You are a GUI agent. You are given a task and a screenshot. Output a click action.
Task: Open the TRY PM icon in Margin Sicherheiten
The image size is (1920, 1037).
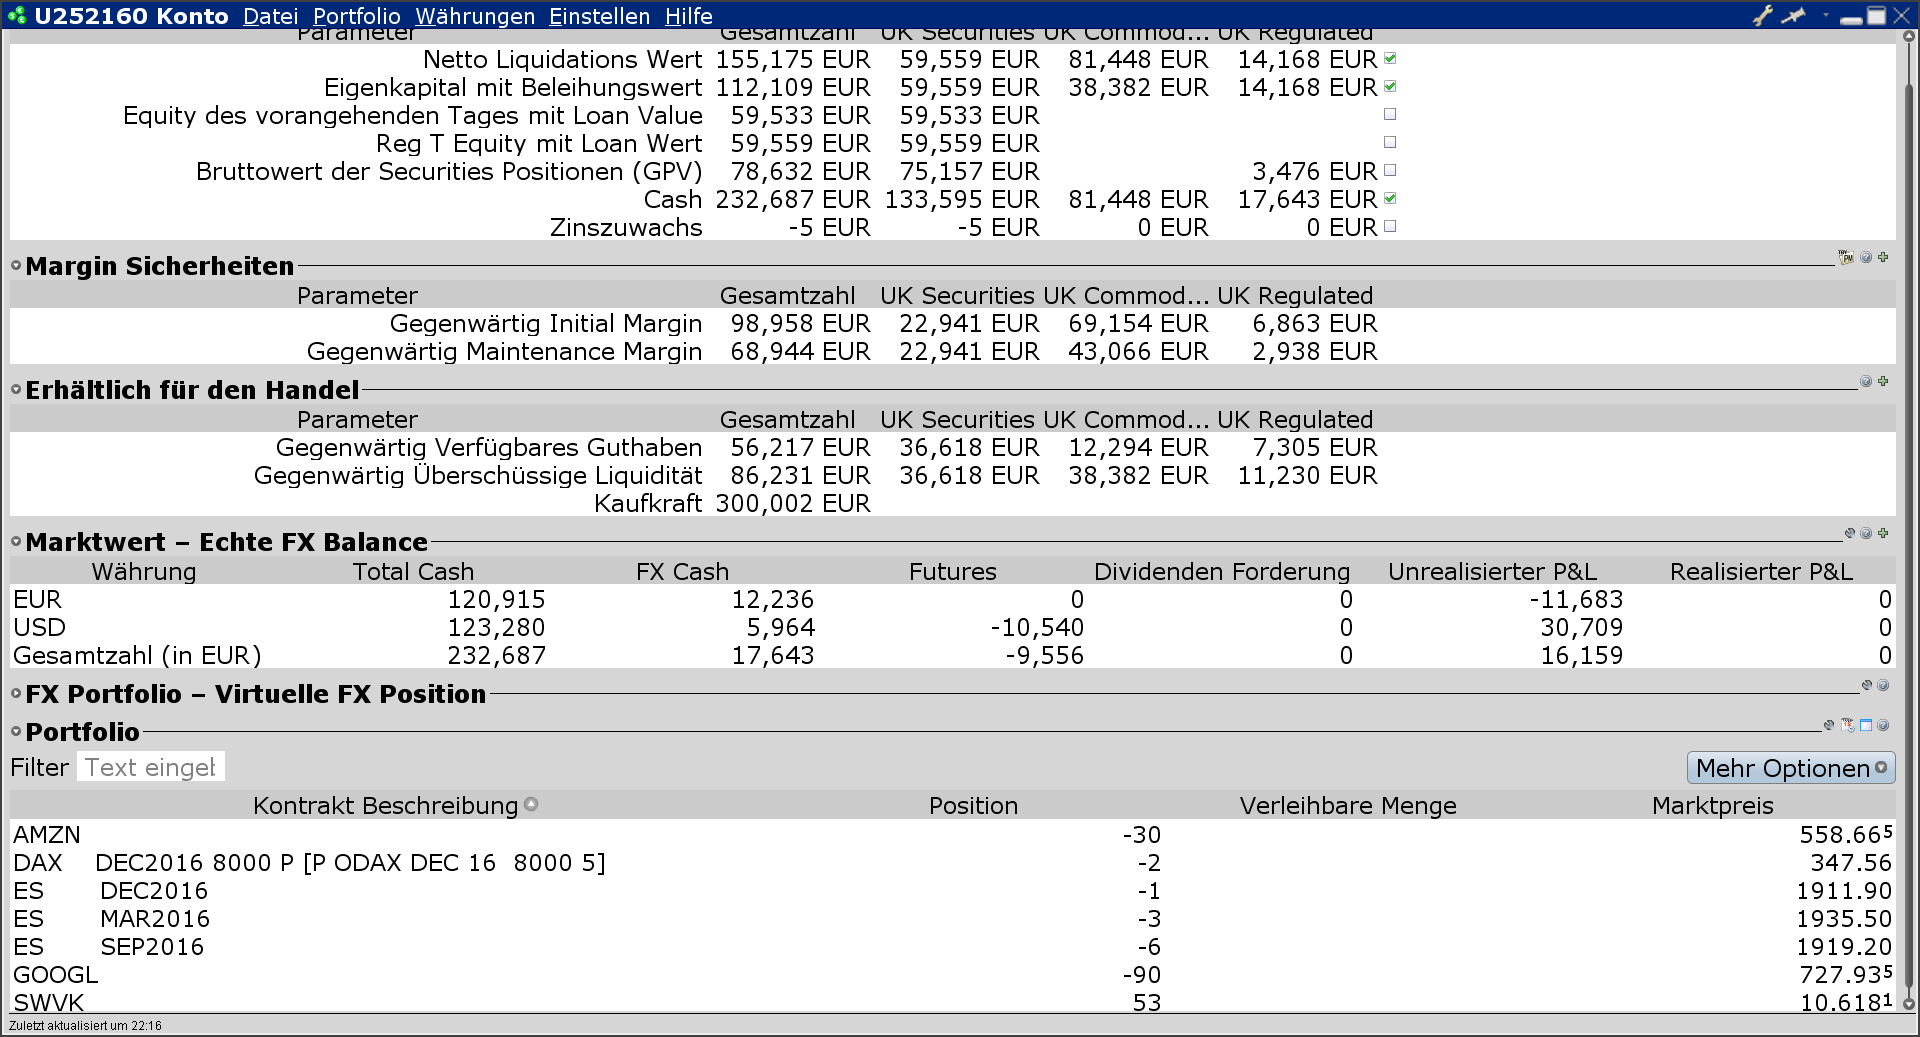[x=1846, y=258]
